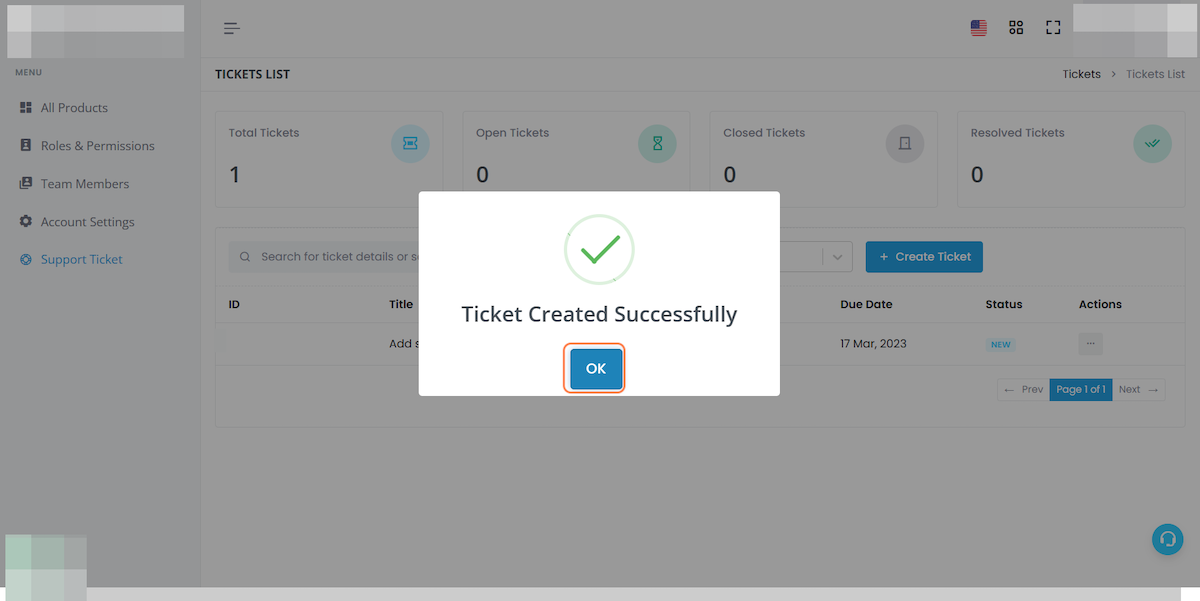Expand the filter dropdown chevron
Viewport: 1200px width, 601px height.
(x=837, y=257)
